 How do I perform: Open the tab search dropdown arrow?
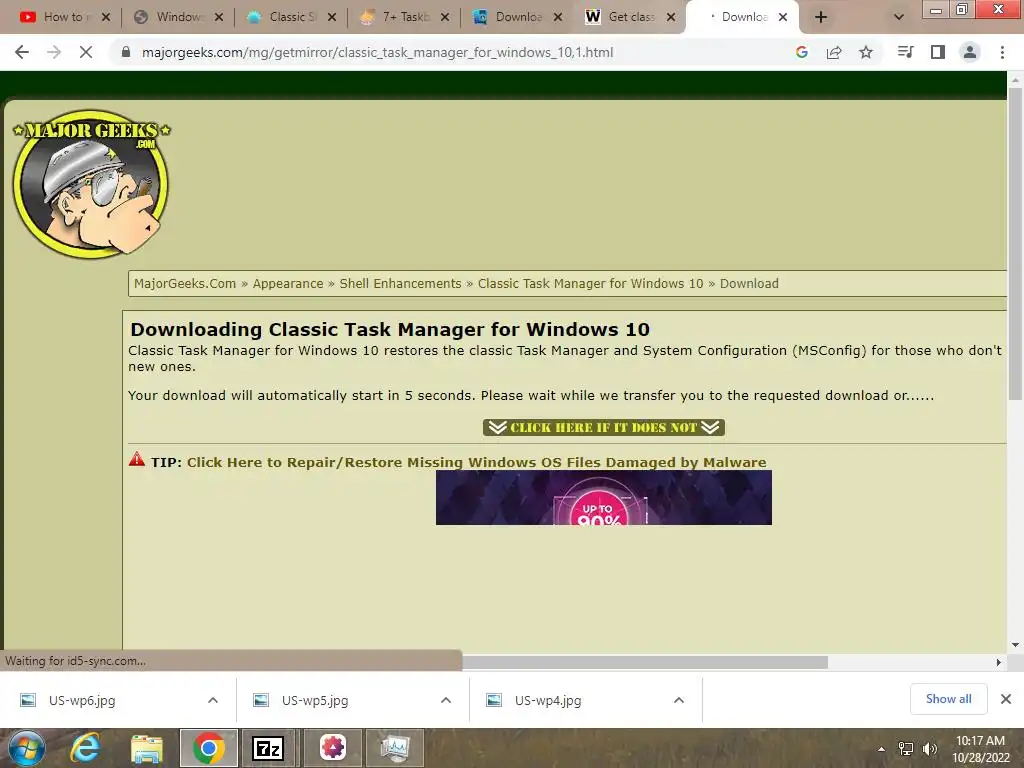(x=899, y=17)
